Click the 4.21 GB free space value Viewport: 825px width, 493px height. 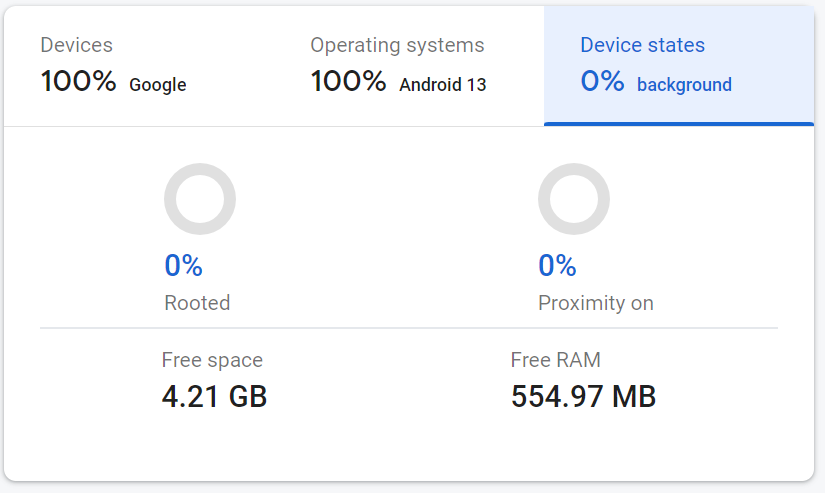pyautogui.click(x=214, y=397)
